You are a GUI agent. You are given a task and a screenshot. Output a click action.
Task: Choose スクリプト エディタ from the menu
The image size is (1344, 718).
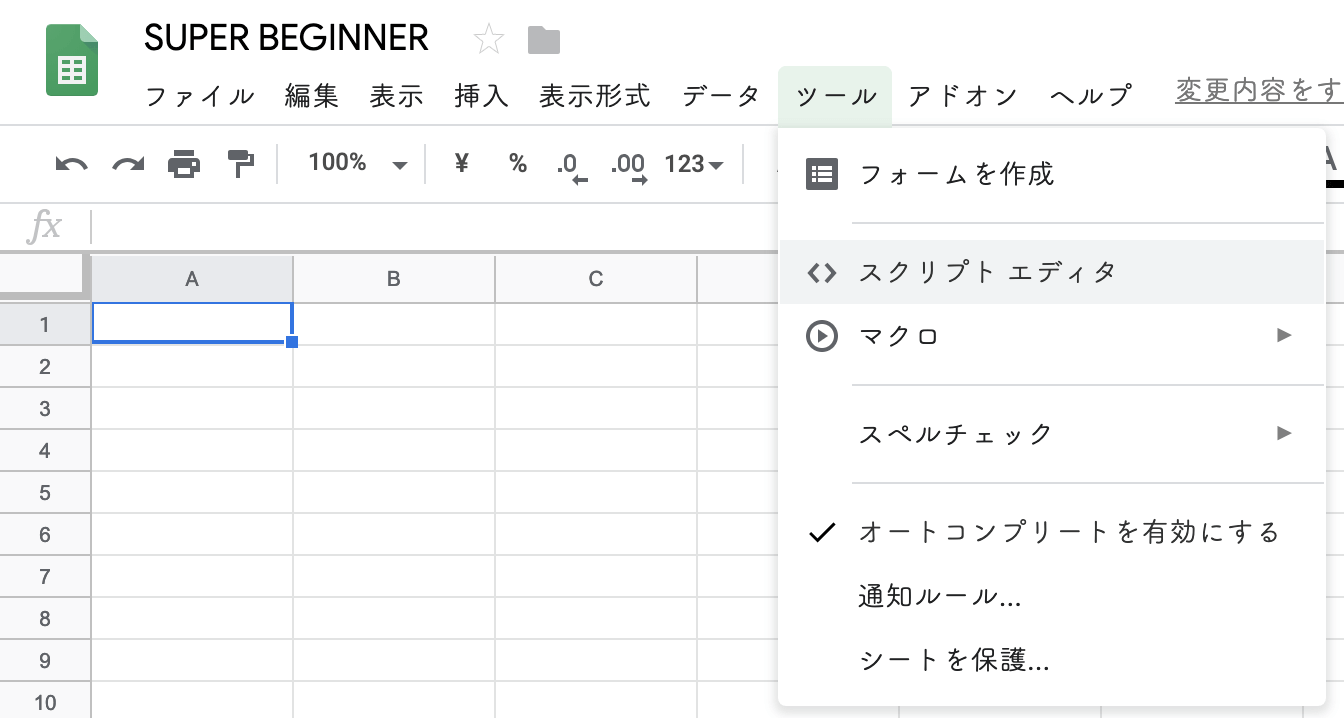click(x=987, y=272)
